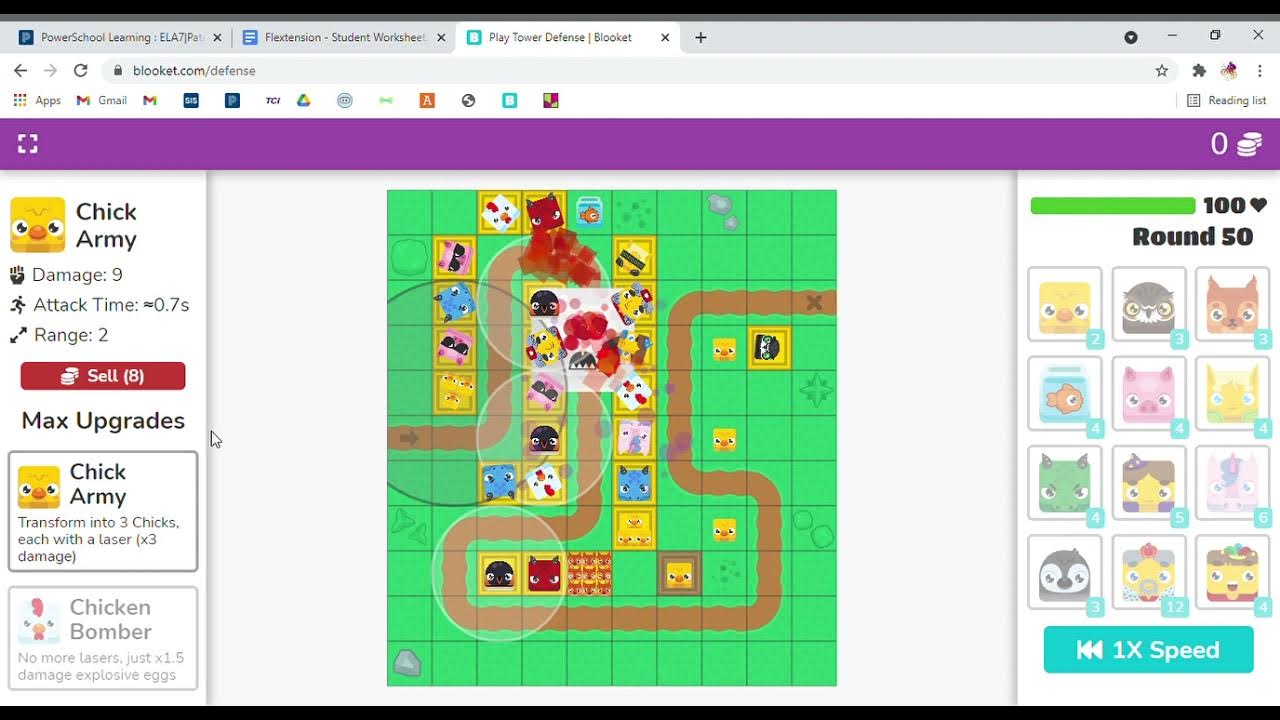Choose the Chicken Bomber upgrade card
1280x720 pixels.
[103, 638]
